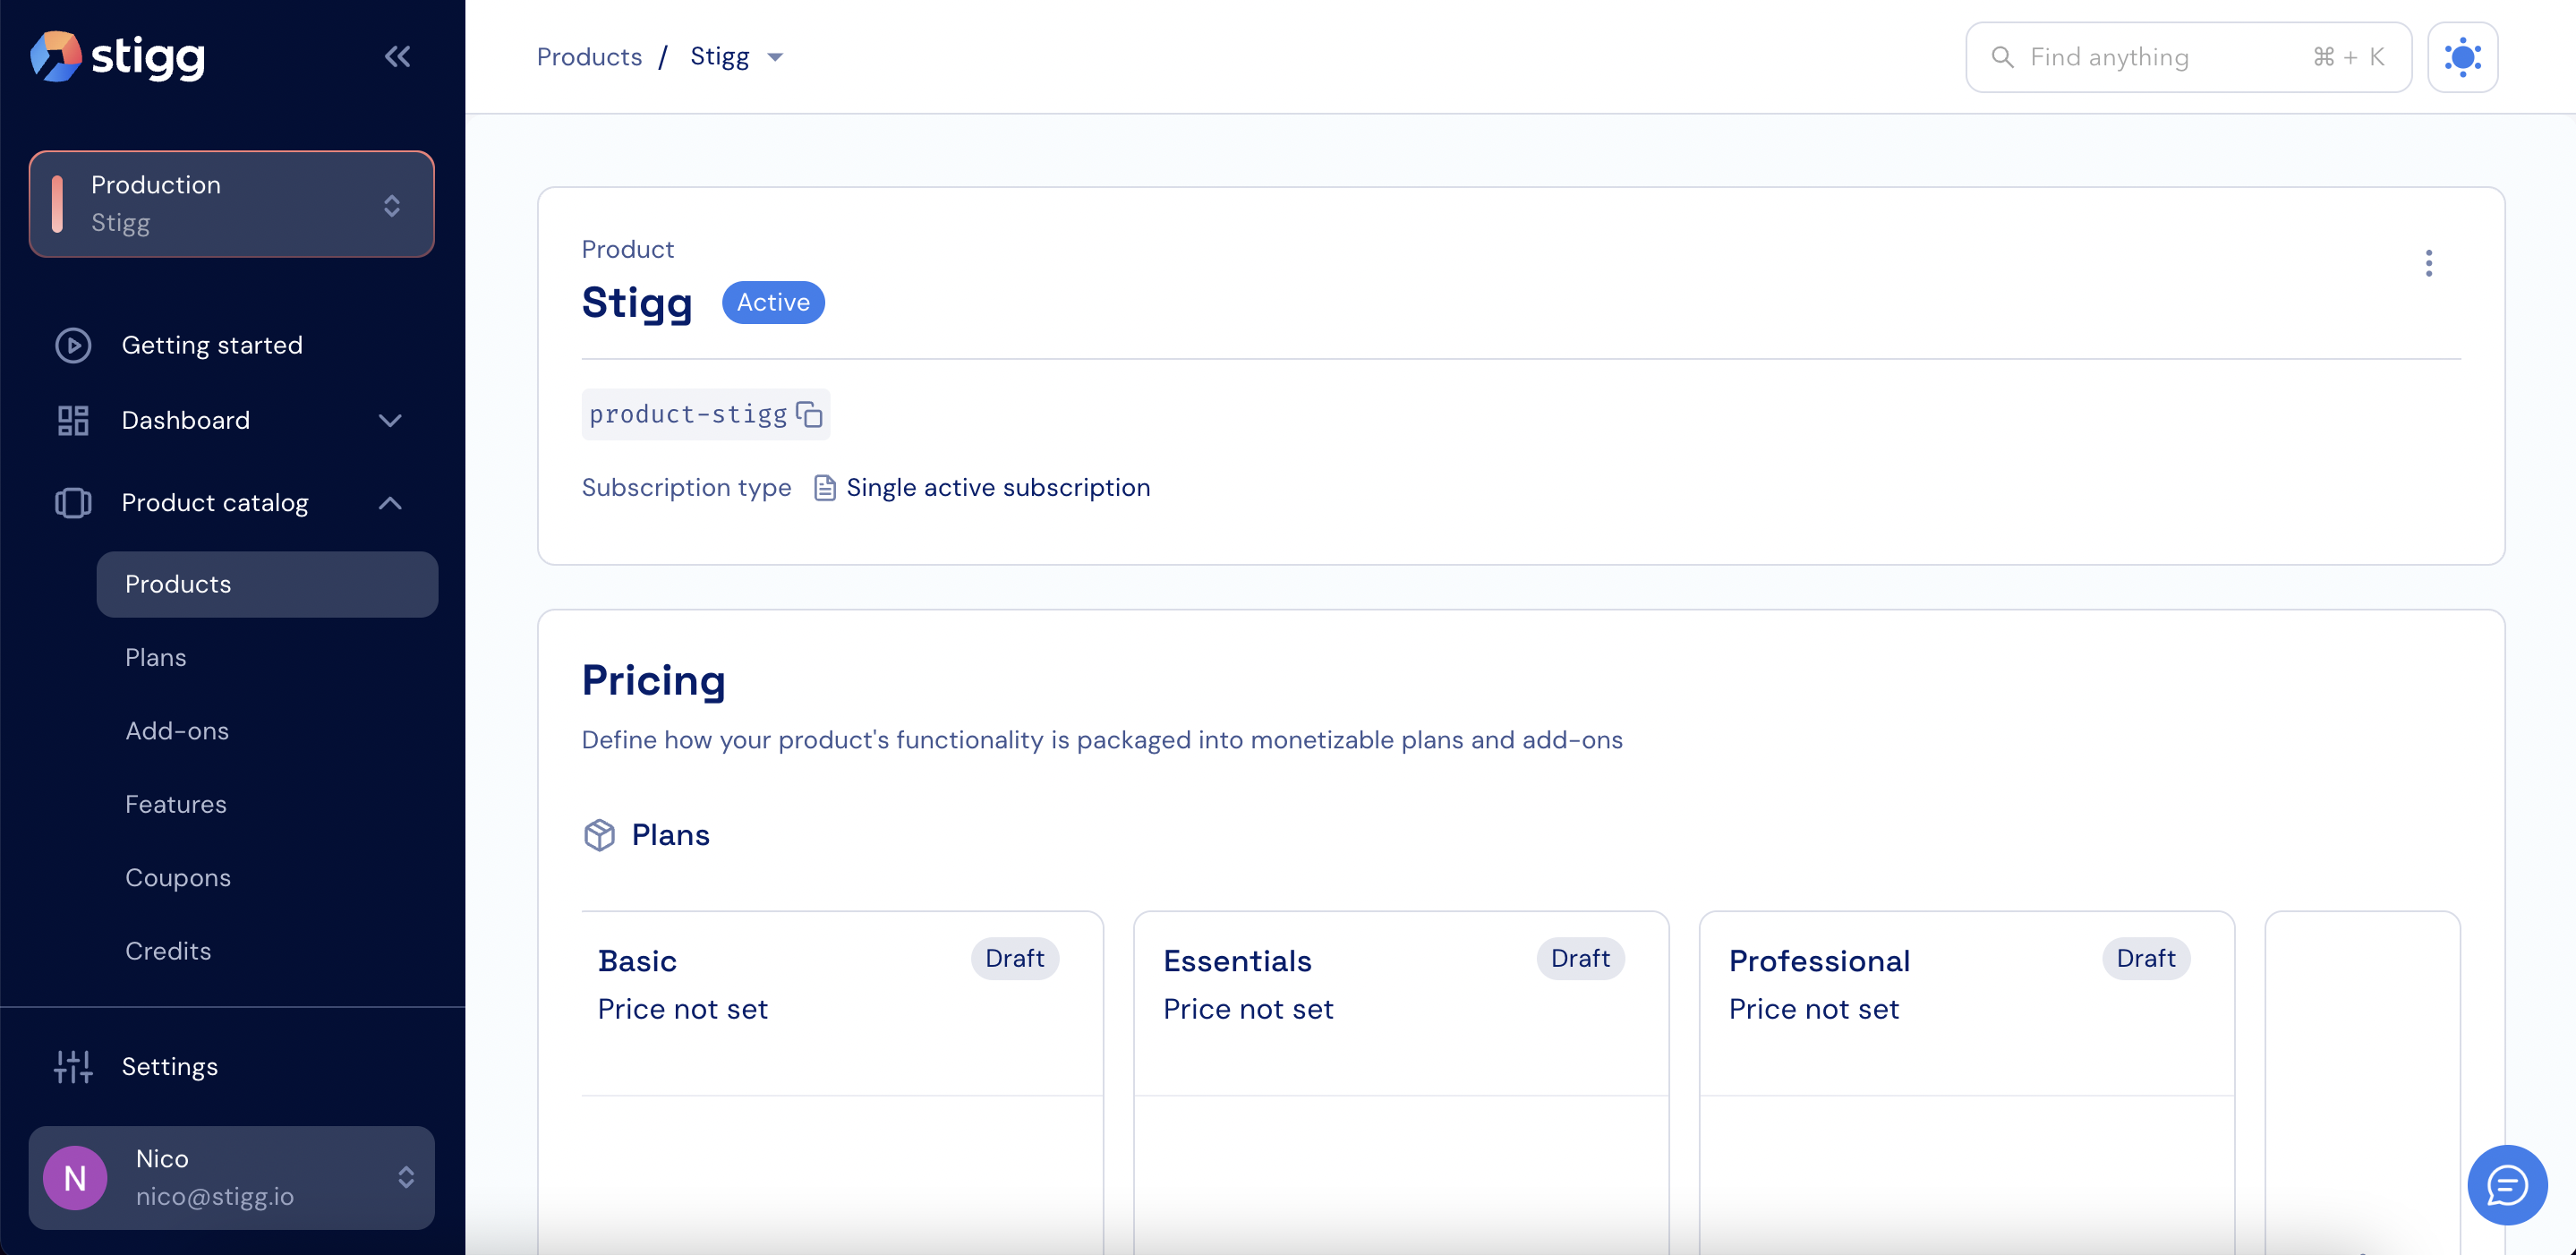Click the Products breadcrumb link

point(589,57)
